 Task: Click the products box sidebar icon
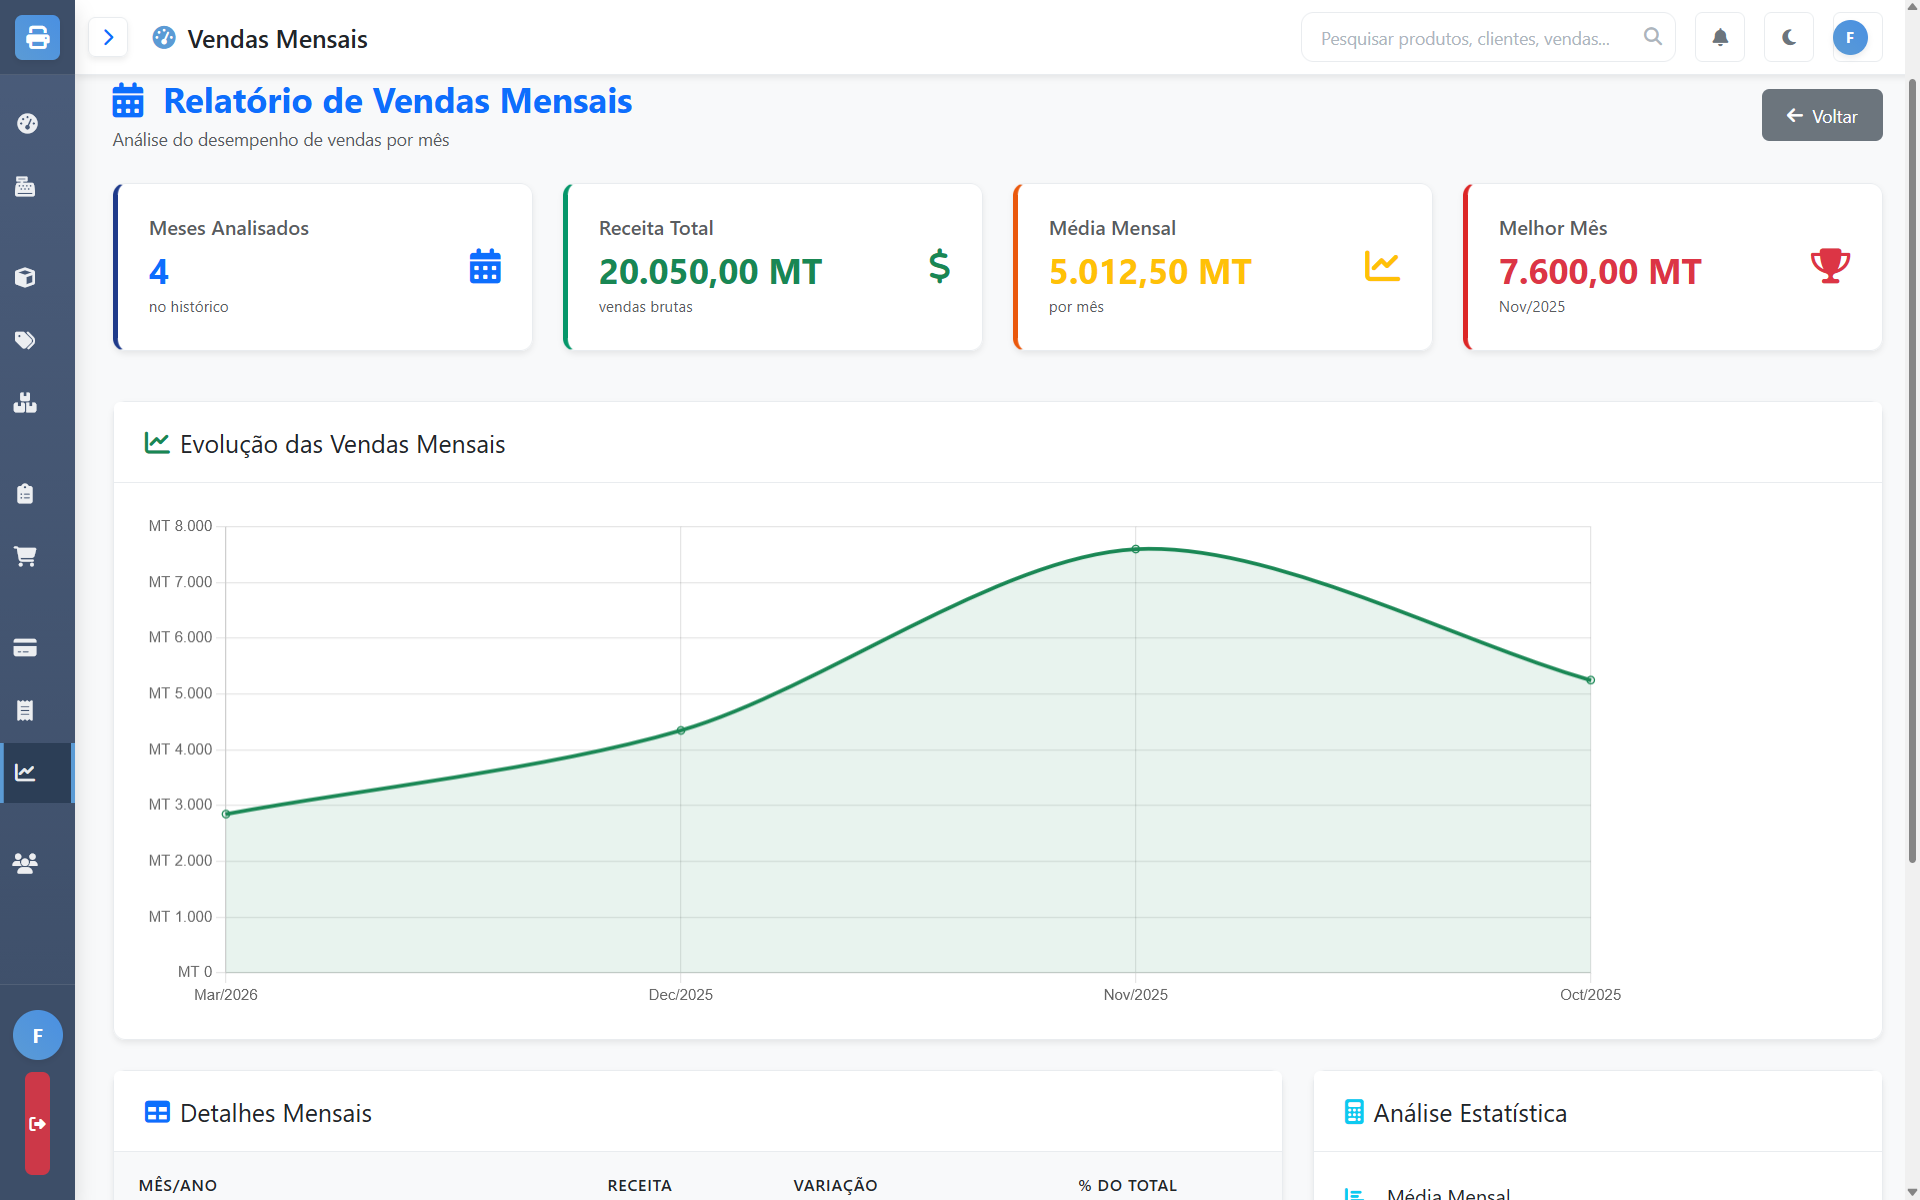26,277
